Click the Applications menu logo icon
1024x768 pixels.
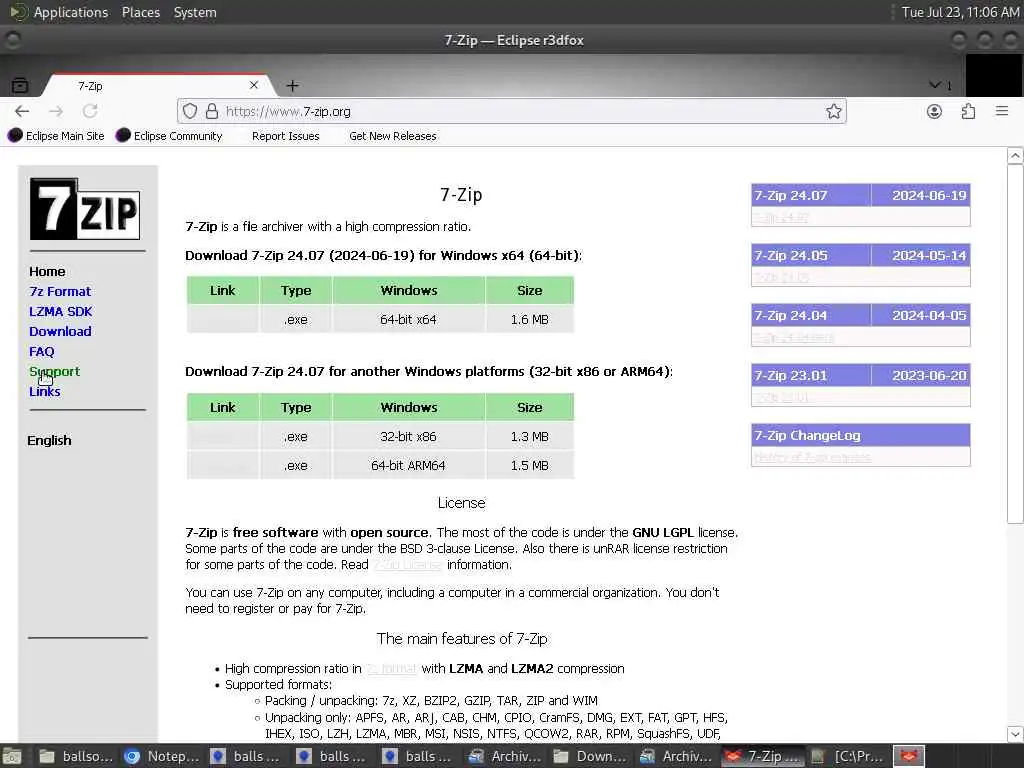click(x=18, y=12)
